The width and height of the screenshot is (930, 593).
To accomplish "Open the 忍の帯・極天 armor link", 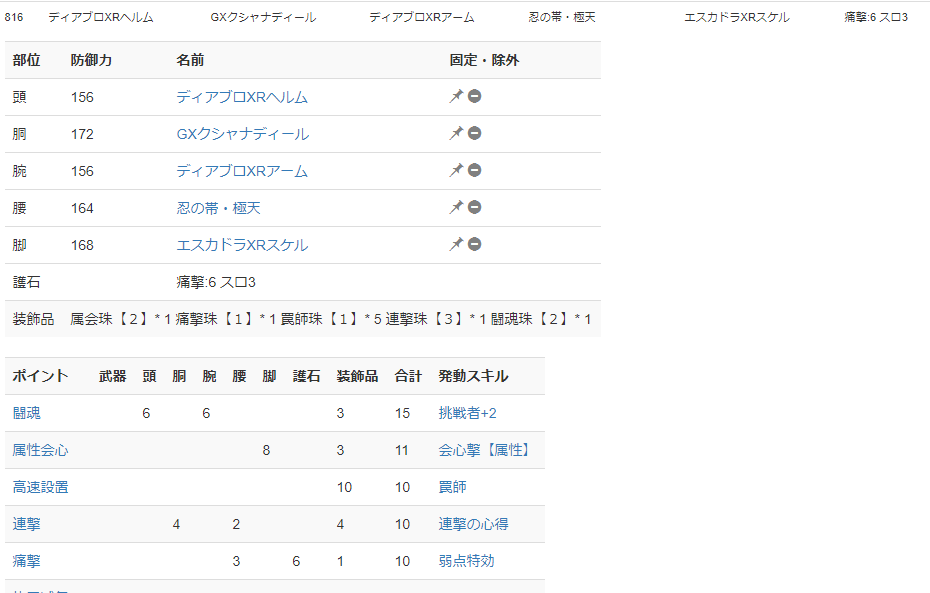I will [x=218, y=208].
